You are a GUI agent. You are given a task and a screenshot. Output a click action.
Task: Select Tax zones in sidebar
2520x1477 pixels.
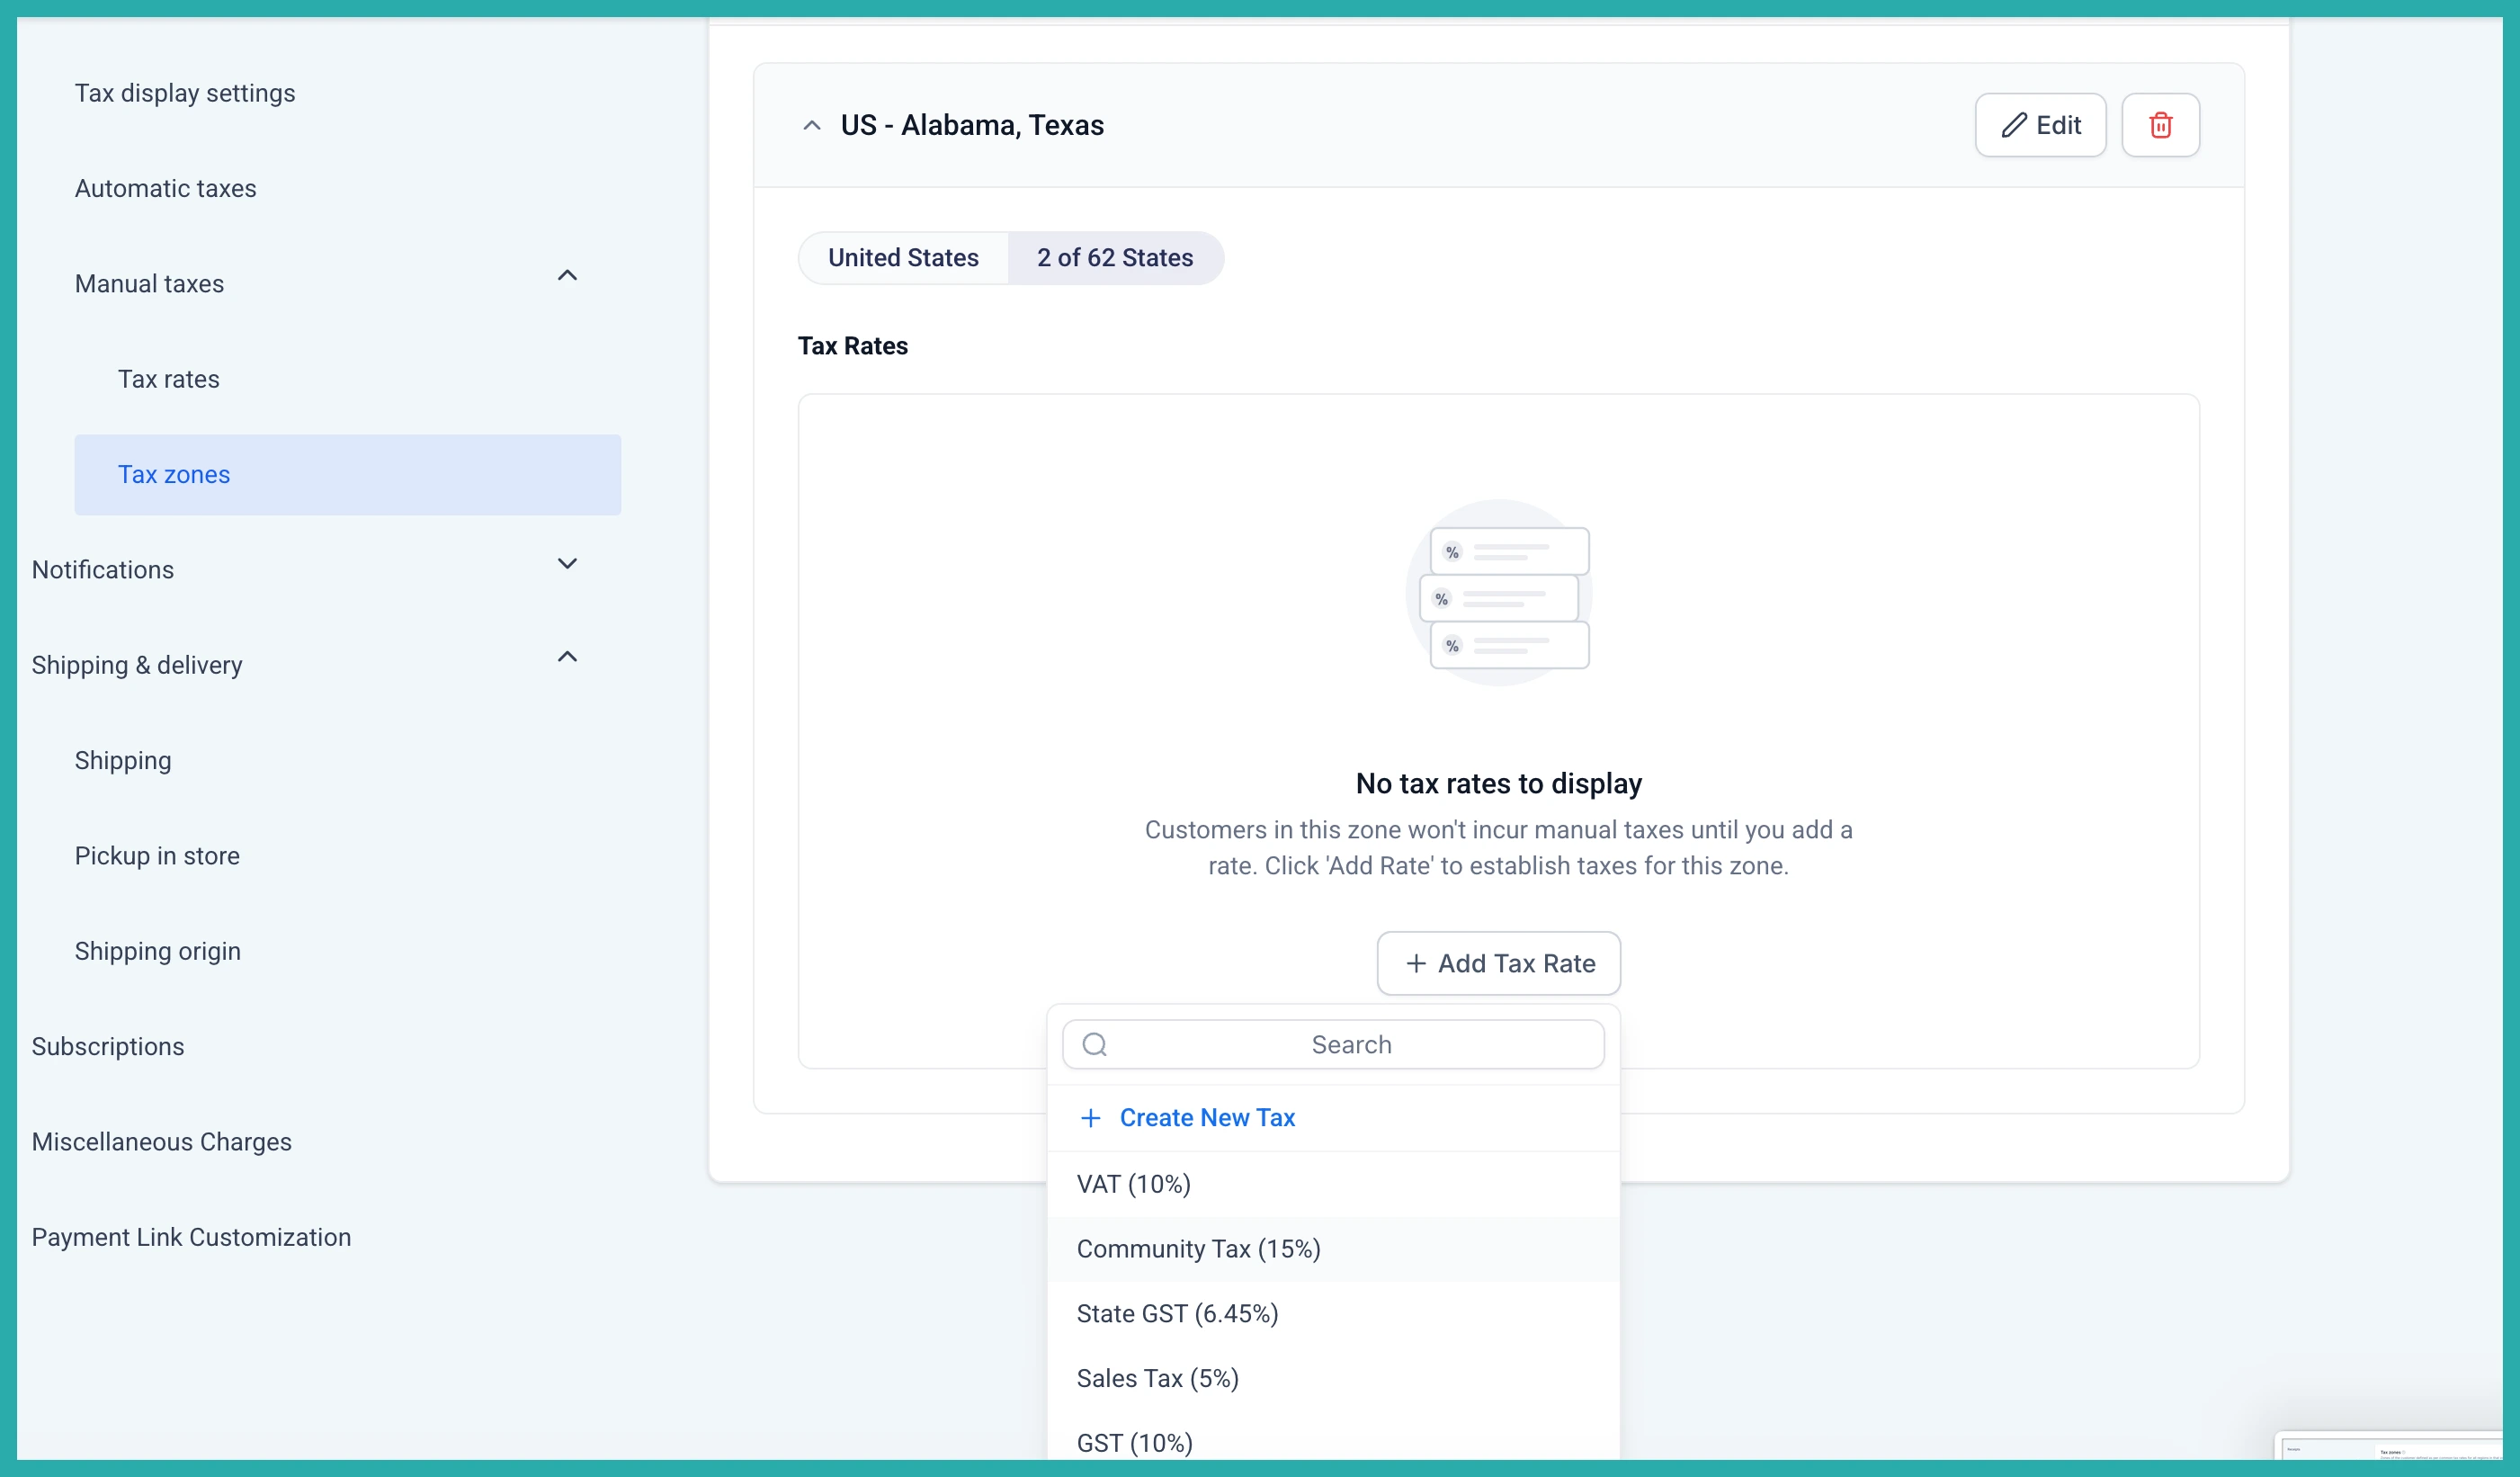[348, 475]
